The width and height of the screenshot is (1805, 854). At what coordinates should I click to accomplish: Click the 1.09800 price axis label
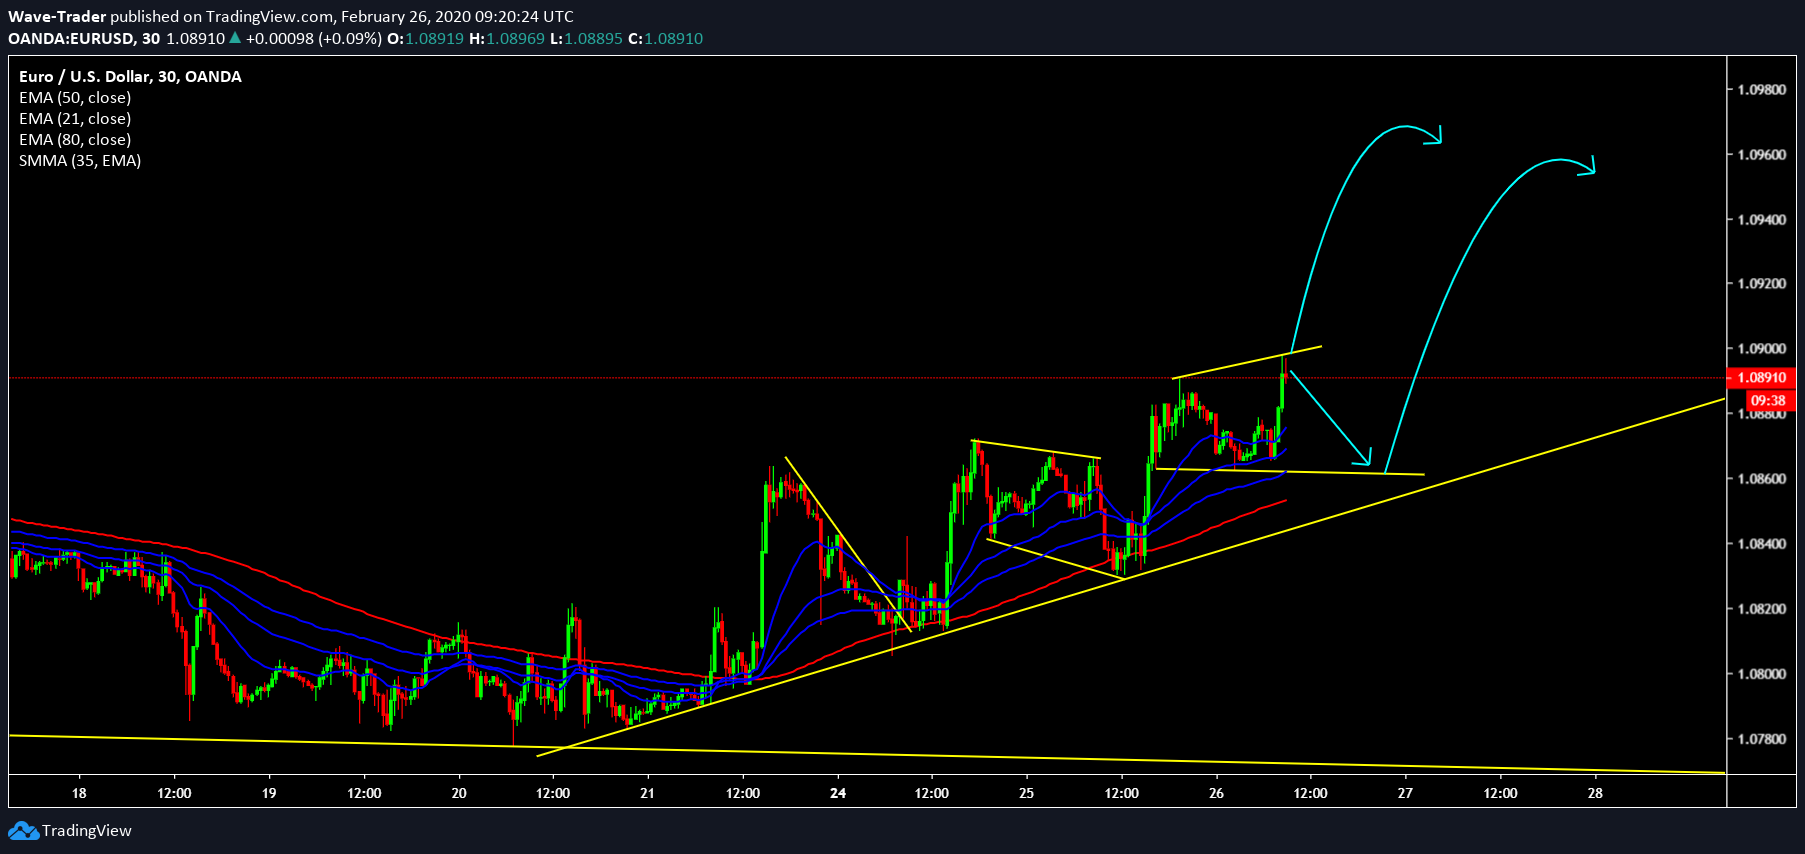(1761, 90)
